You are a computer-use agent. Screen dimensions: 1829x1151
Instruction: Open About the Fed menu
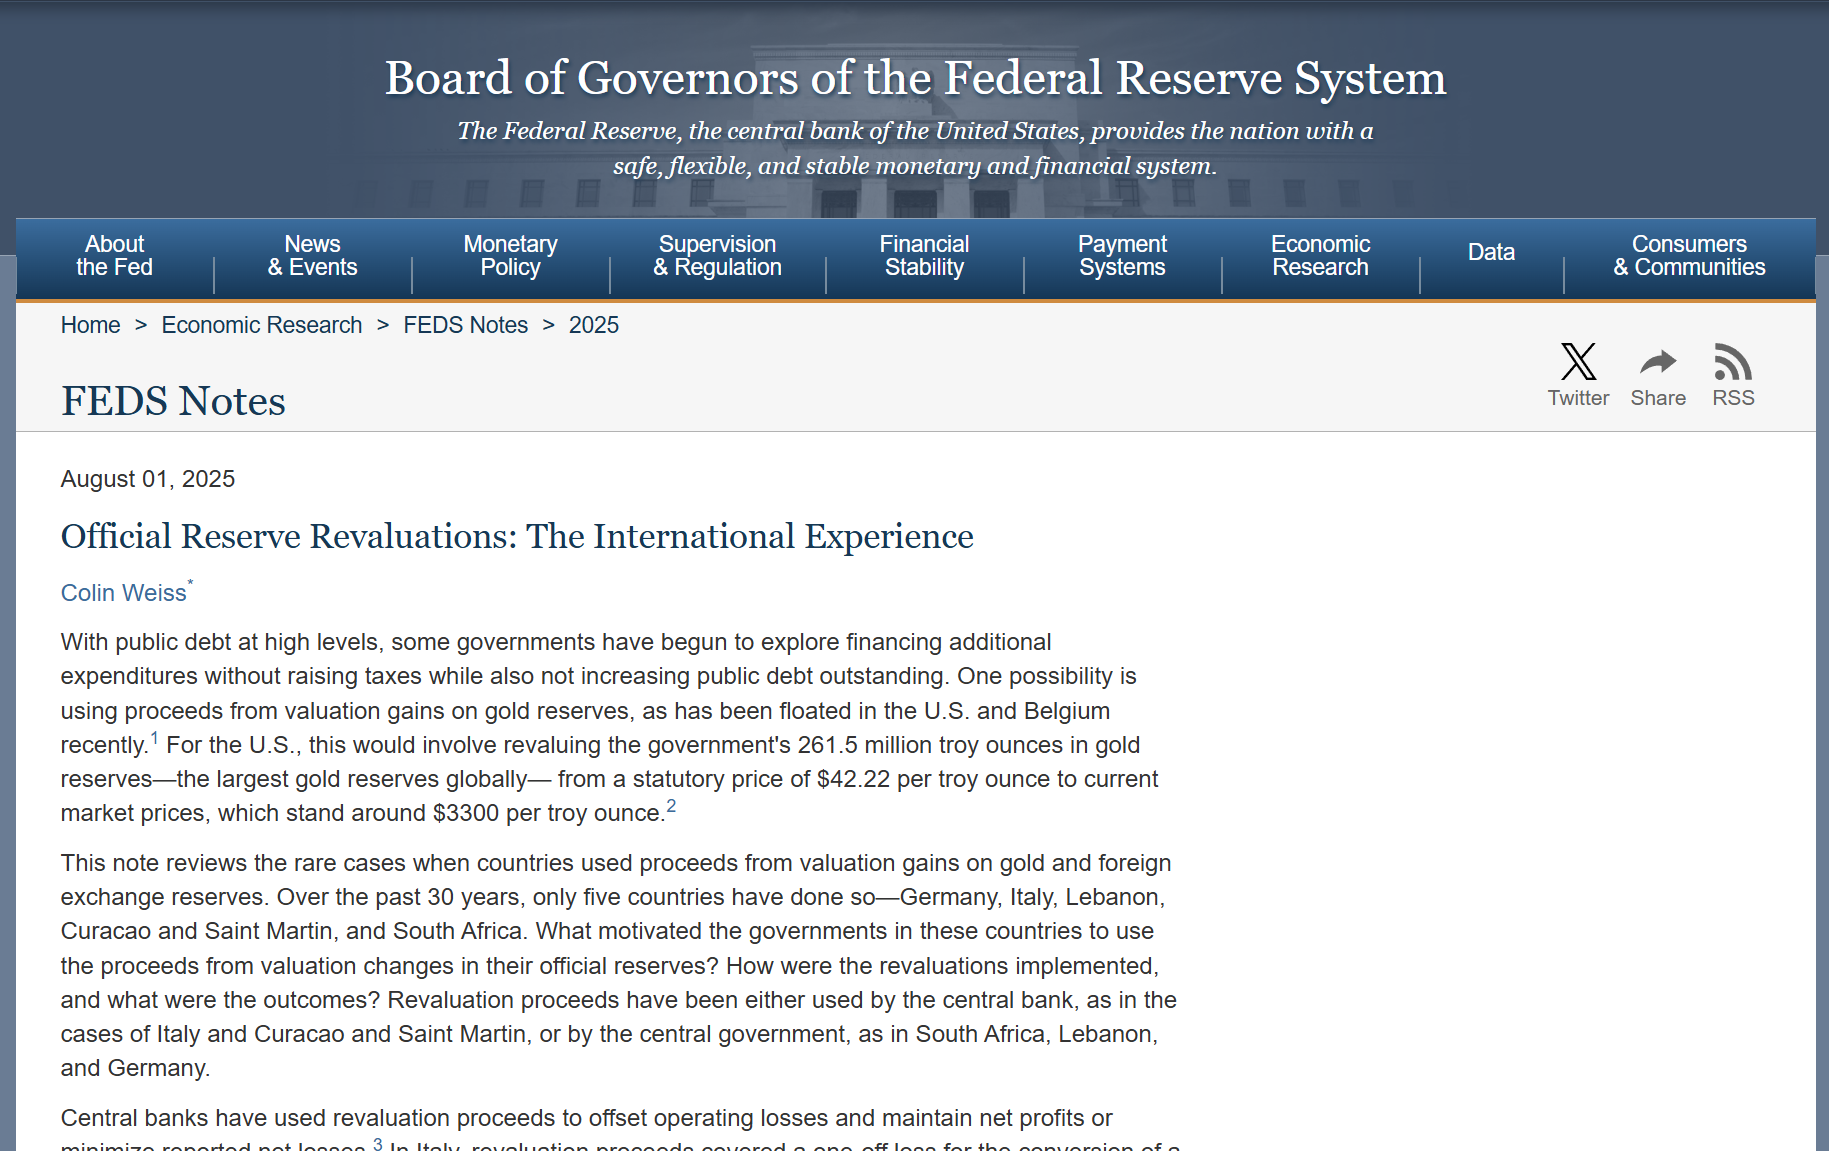tap(114, 256)
